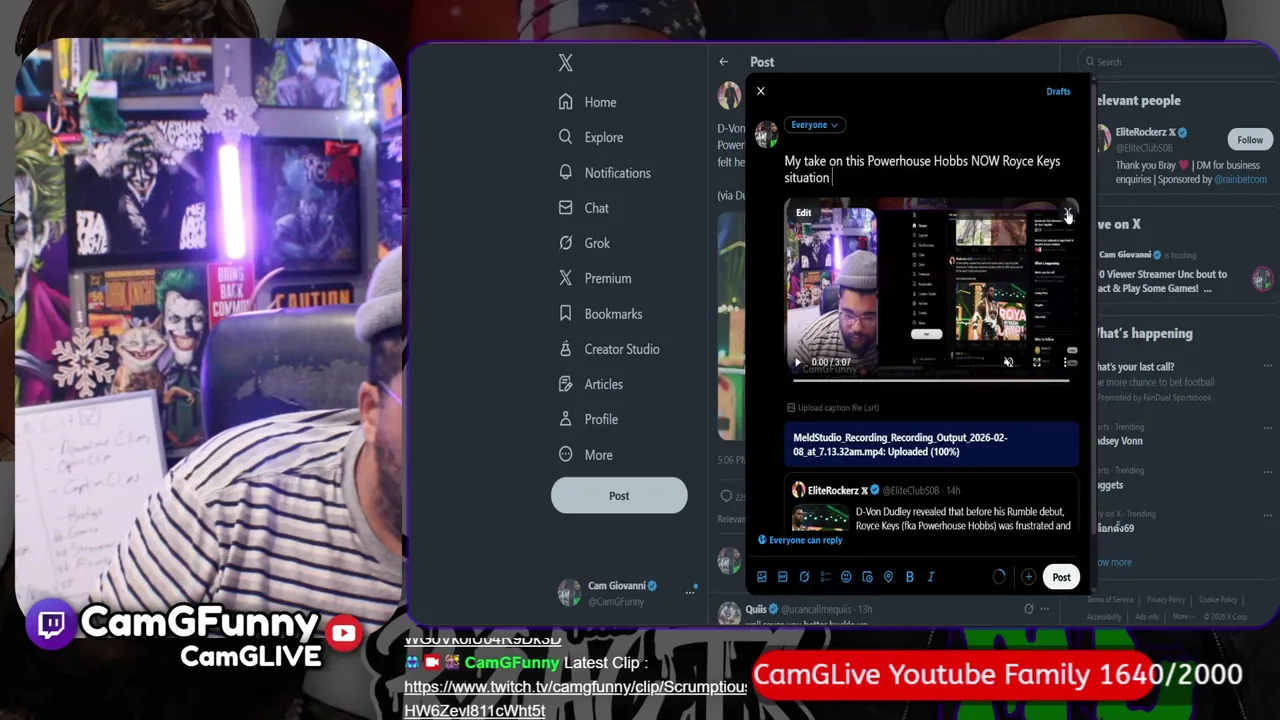Open Notifications in sidebar
The height and width of the screenshot is (720, 1280).
pos(605,173)
